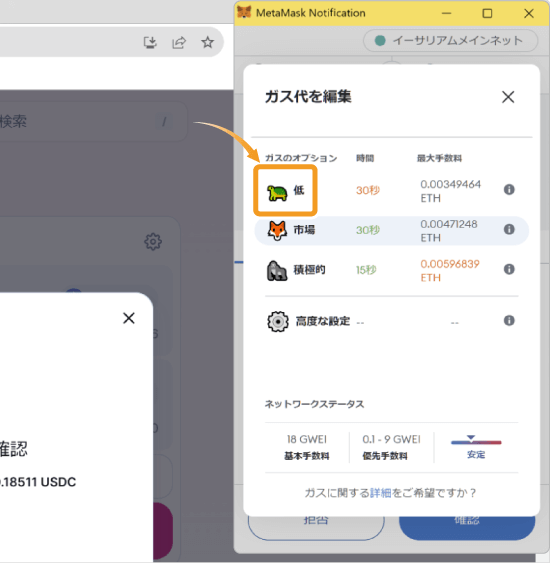
Task: Open swap settings gear in the browser page
Action: (153, 242)
